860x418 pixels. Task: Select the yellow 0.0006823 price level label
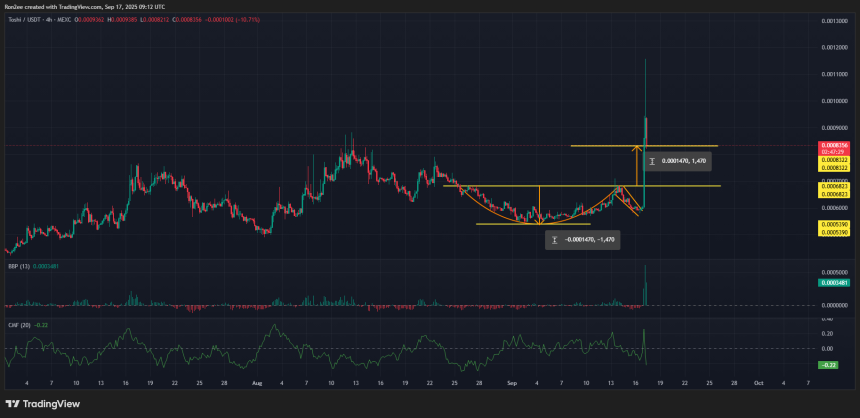tap(832, 186)
